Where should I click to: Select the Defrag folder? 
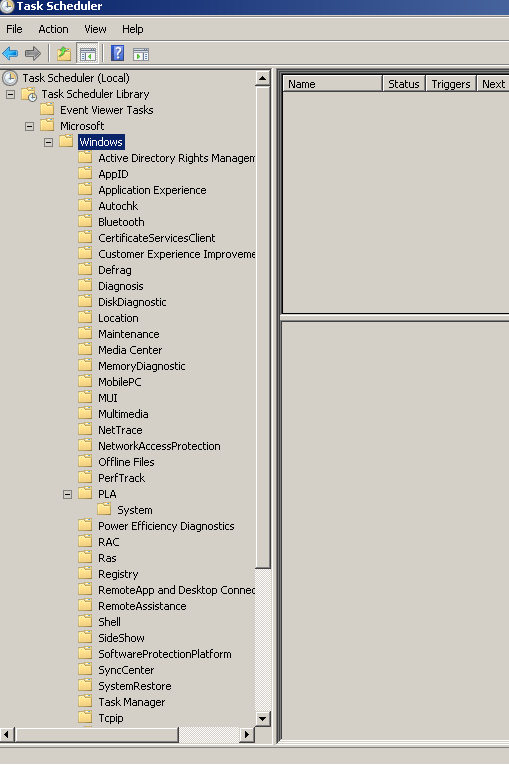(x=115, y=270)
